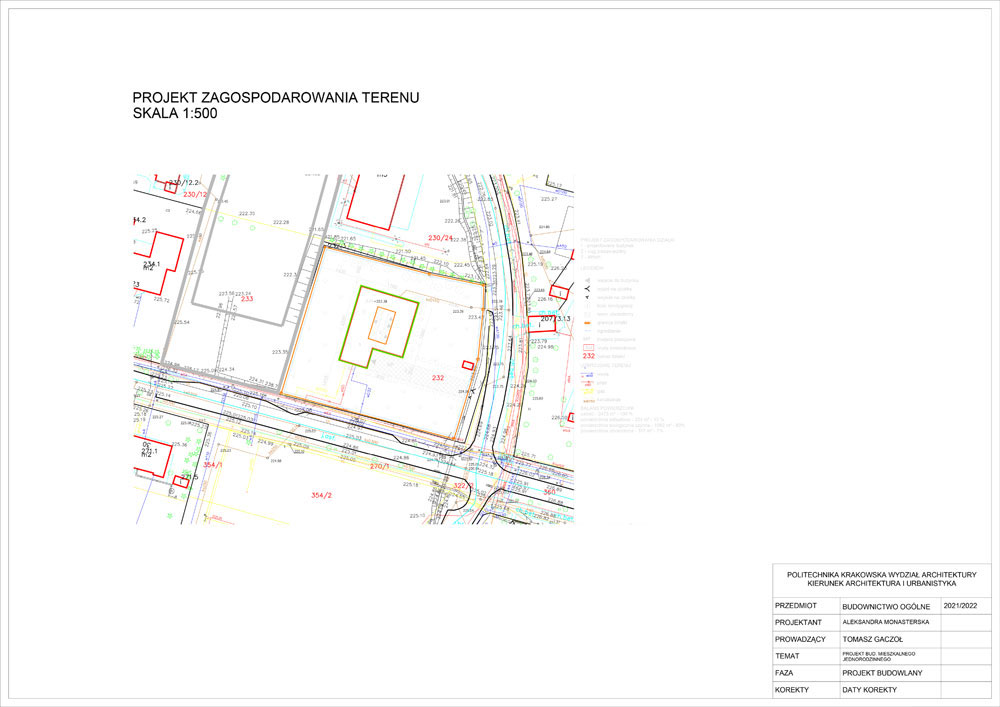Image resolution: width=1000 pixels, height=707 pixels.
Task: Click the SKALA 1:500 text
Action: pyautogui.click(x=175, y=114)
